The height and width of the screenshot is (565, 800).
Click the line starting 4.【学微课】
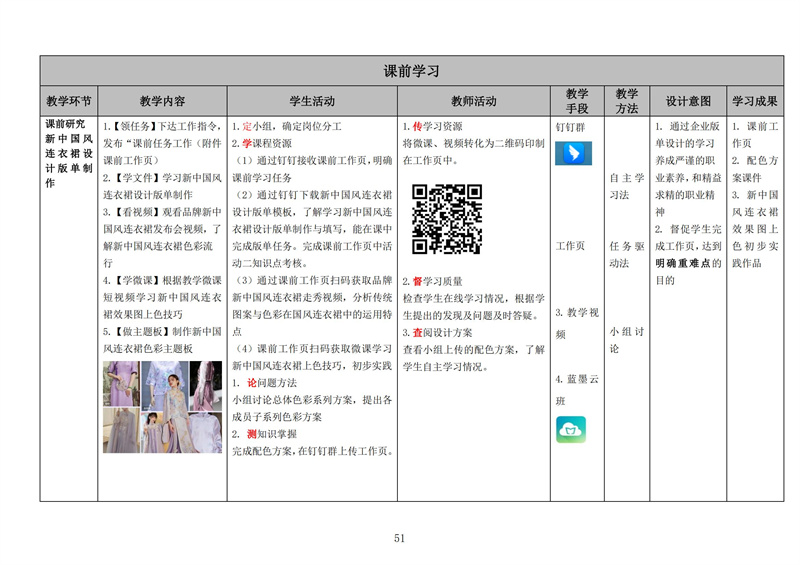pos(162,280)
